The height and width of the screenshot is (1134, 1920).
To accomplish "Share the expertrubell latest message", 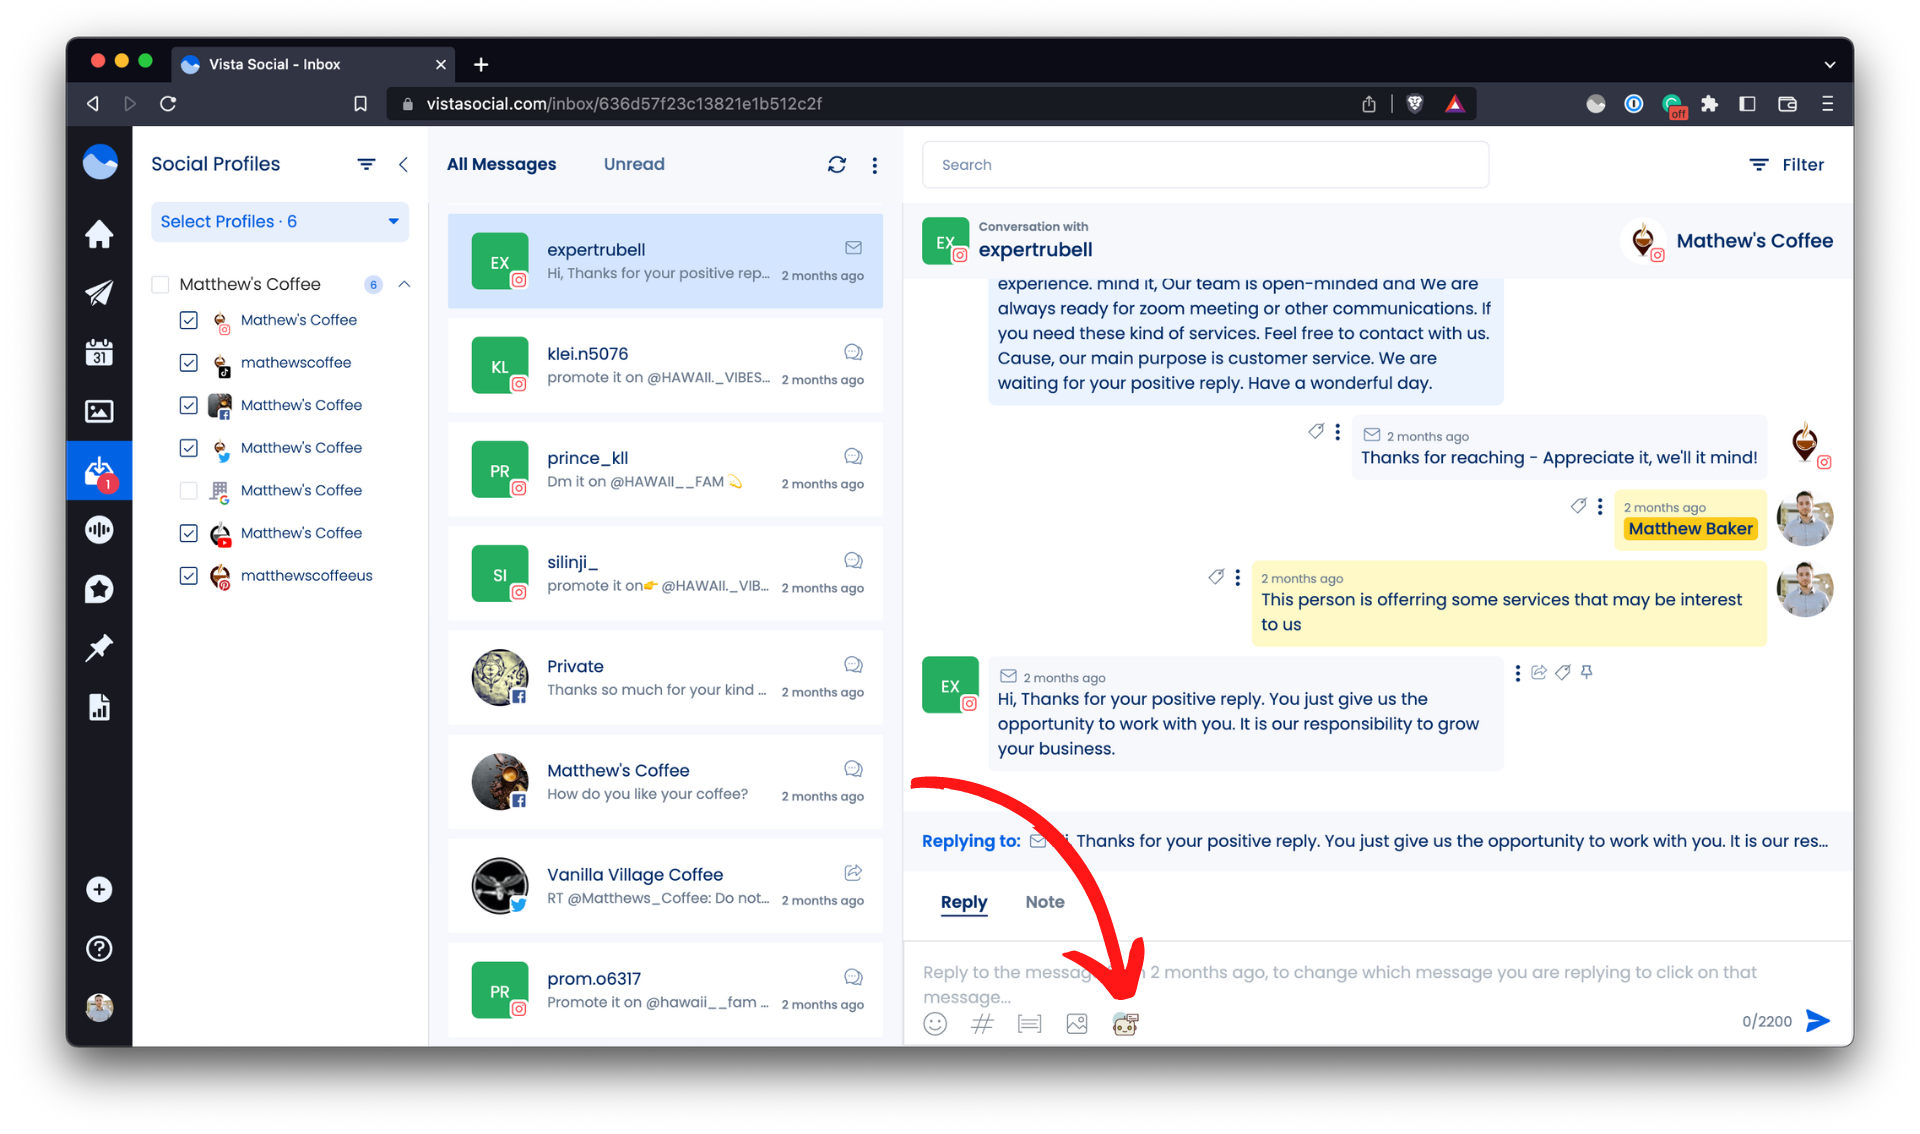I will click(1539, 672).
